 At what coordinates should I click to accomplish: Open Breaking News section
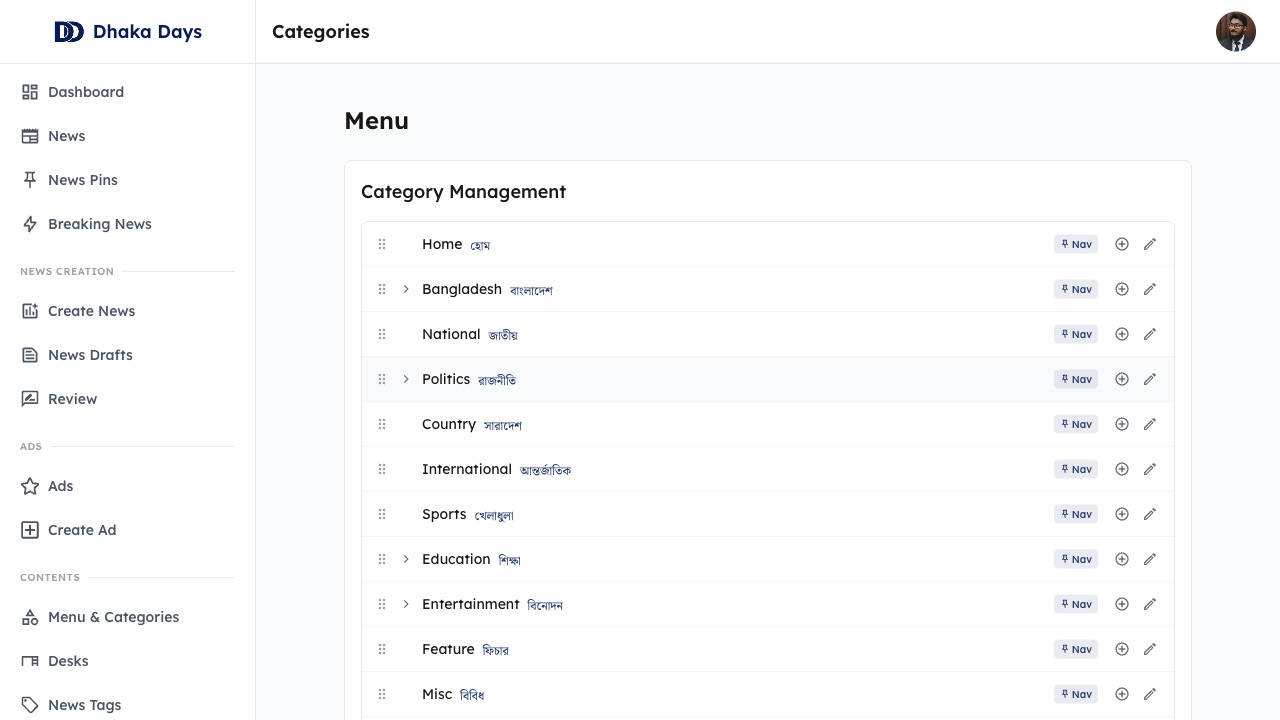pyautogui.click(x=127, y=224)
